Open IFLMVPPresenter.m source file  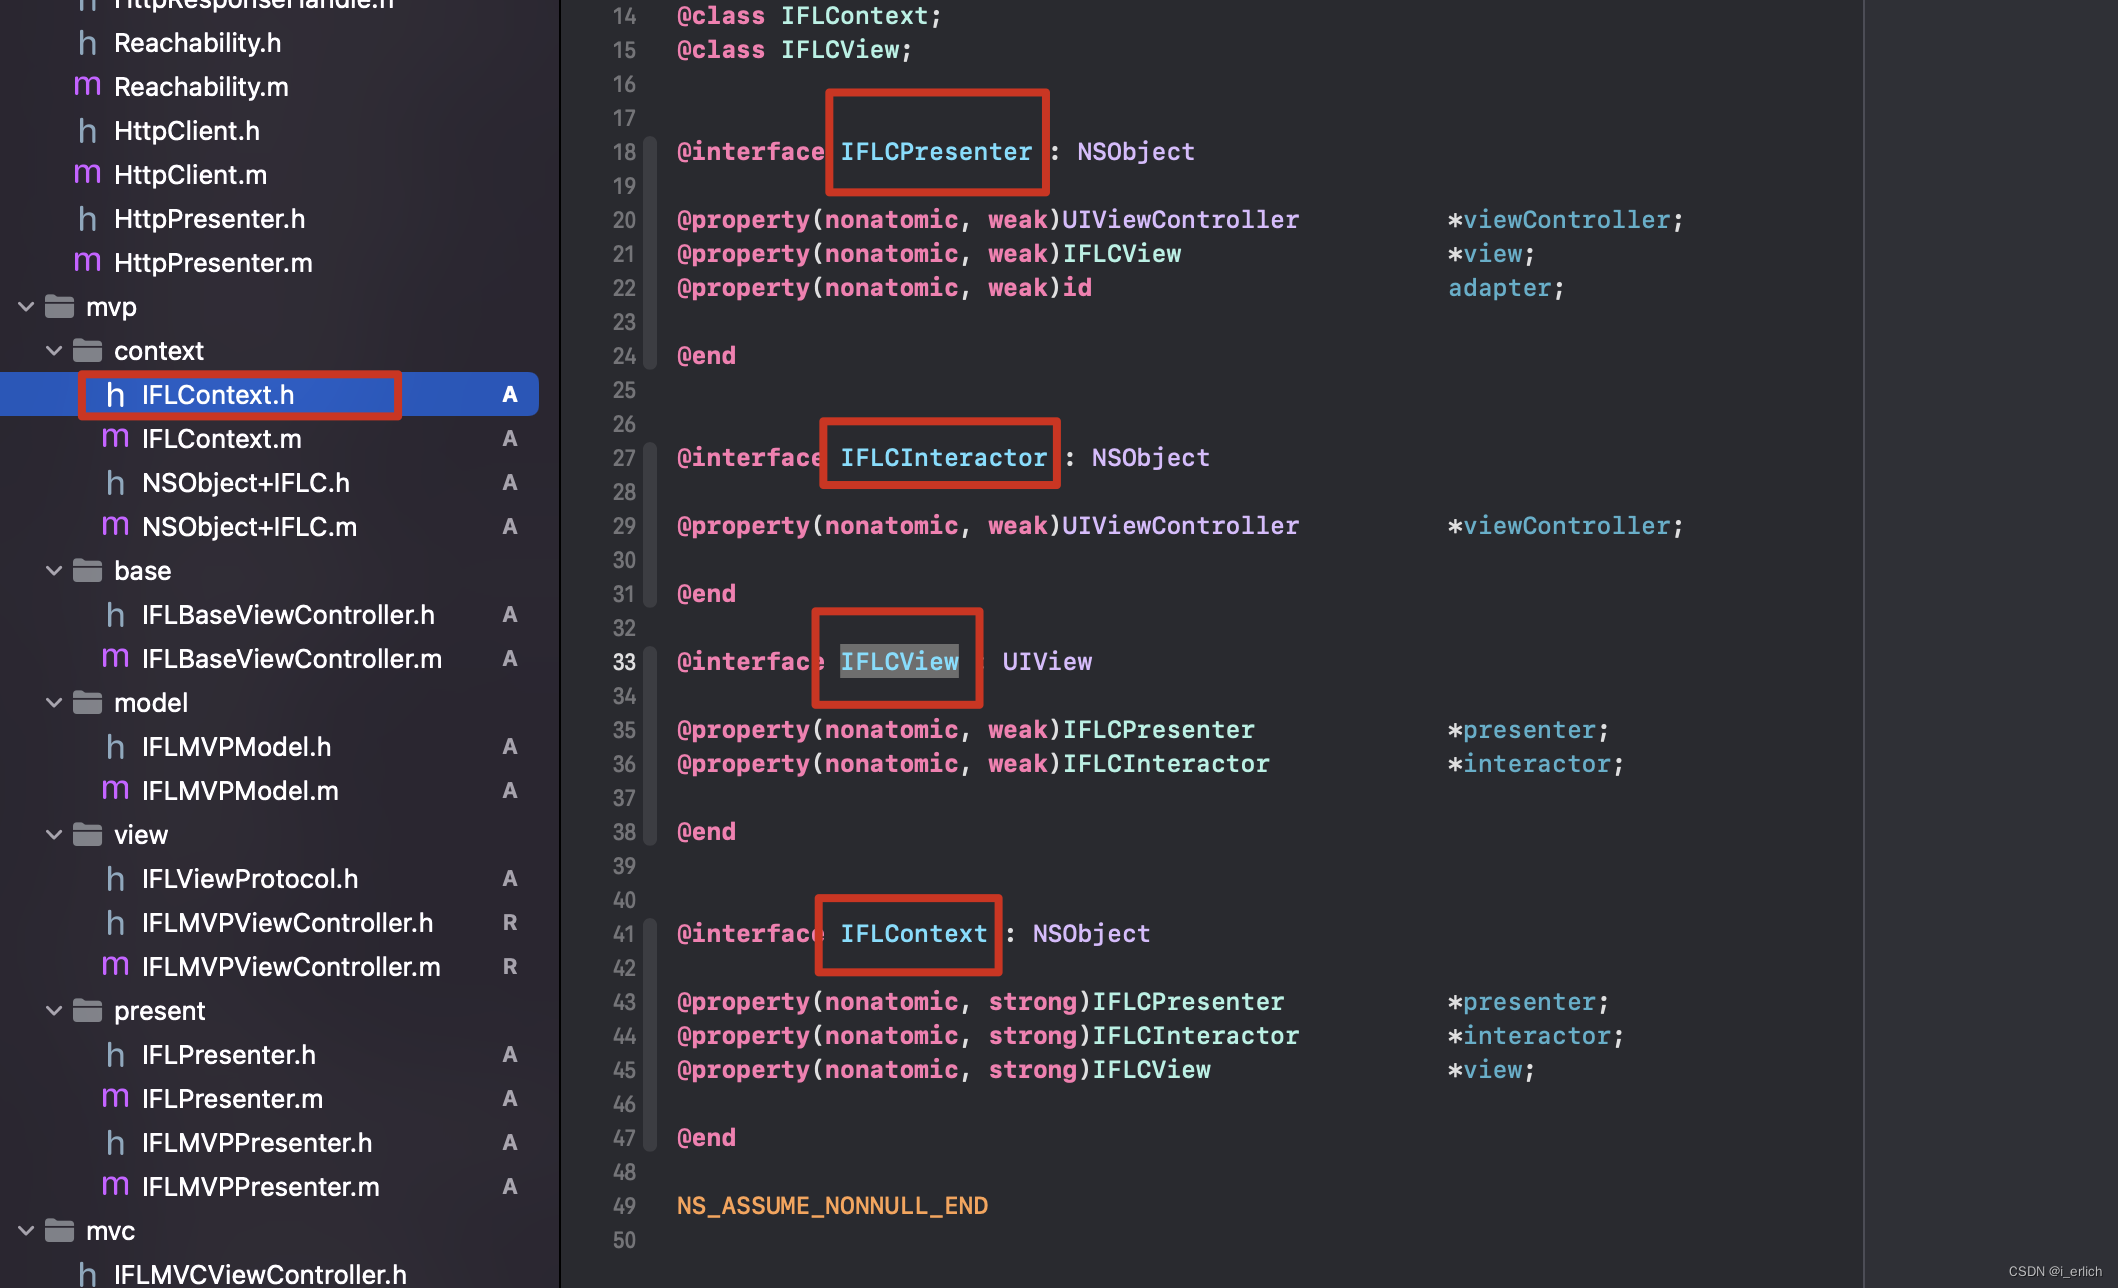[x=260, y=1187]
